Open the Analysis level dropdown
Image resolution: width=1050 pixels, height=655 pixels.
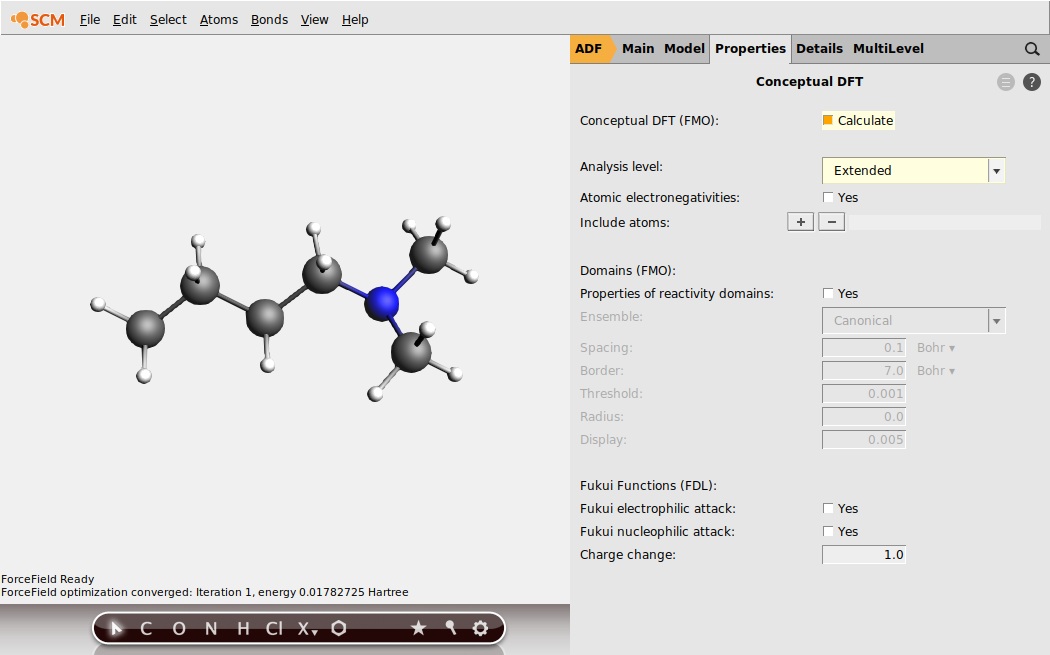[913, 171]
